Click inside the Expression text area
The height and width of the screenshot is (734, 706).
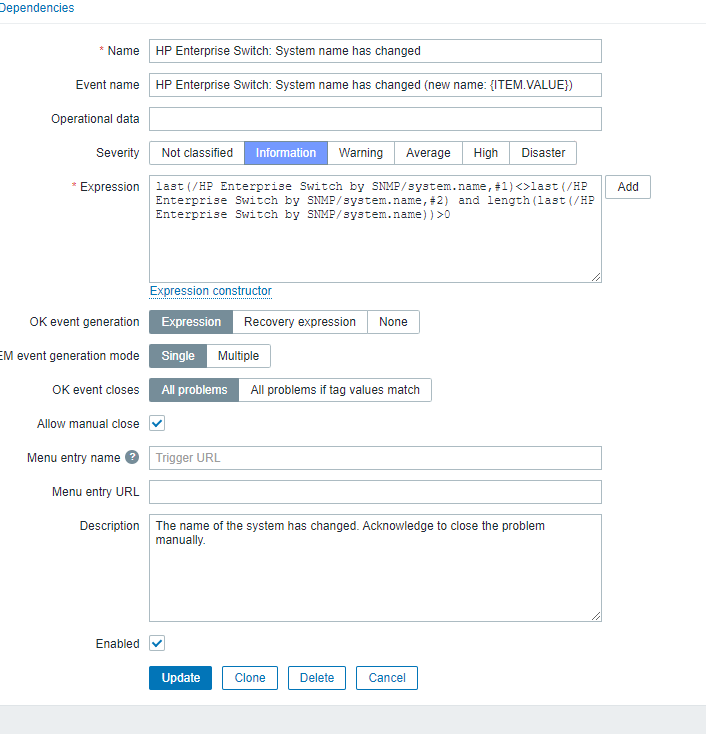click(x=375, y=229)
